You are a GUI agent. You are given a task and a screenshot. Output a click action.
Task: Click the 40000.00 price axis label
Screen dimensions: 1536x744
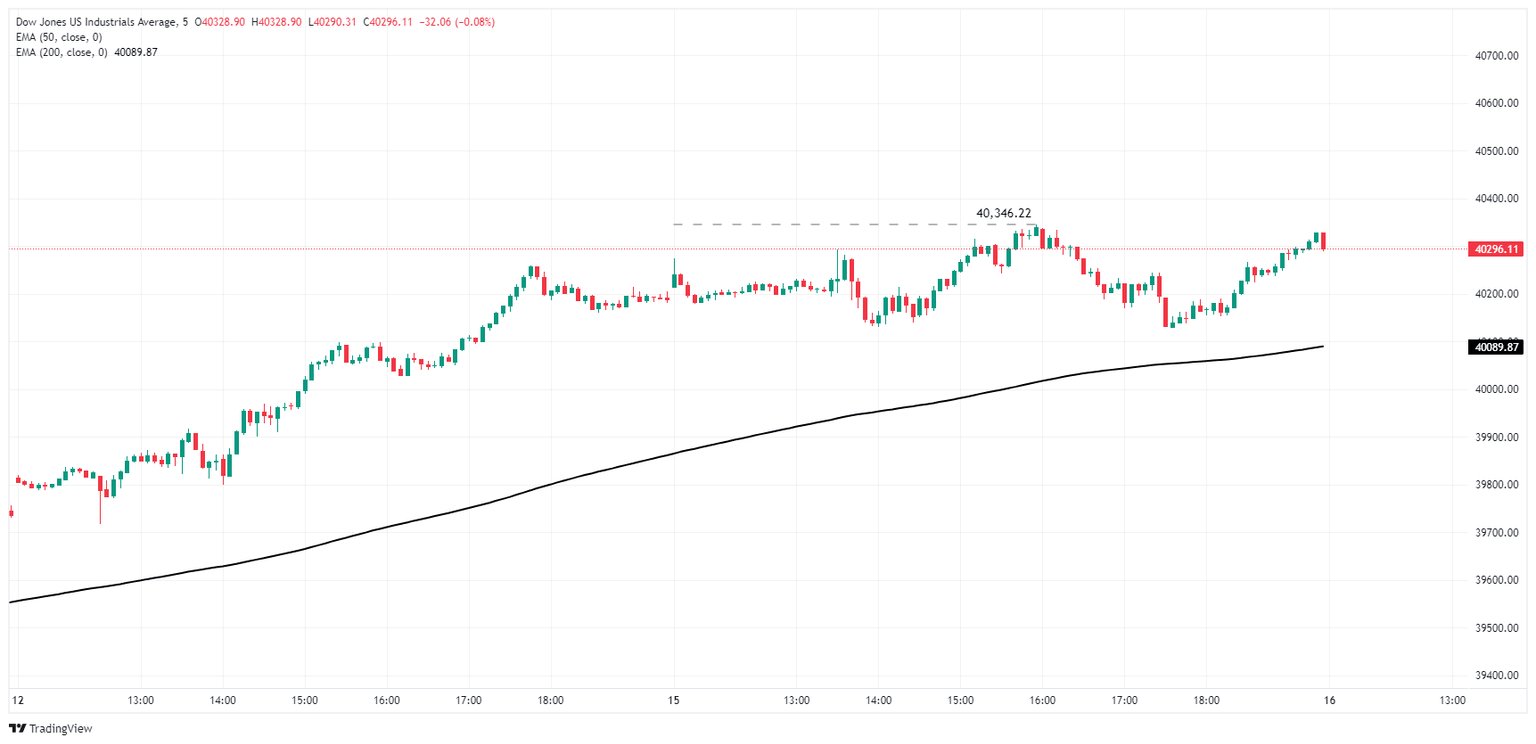tap(1497, 389)
